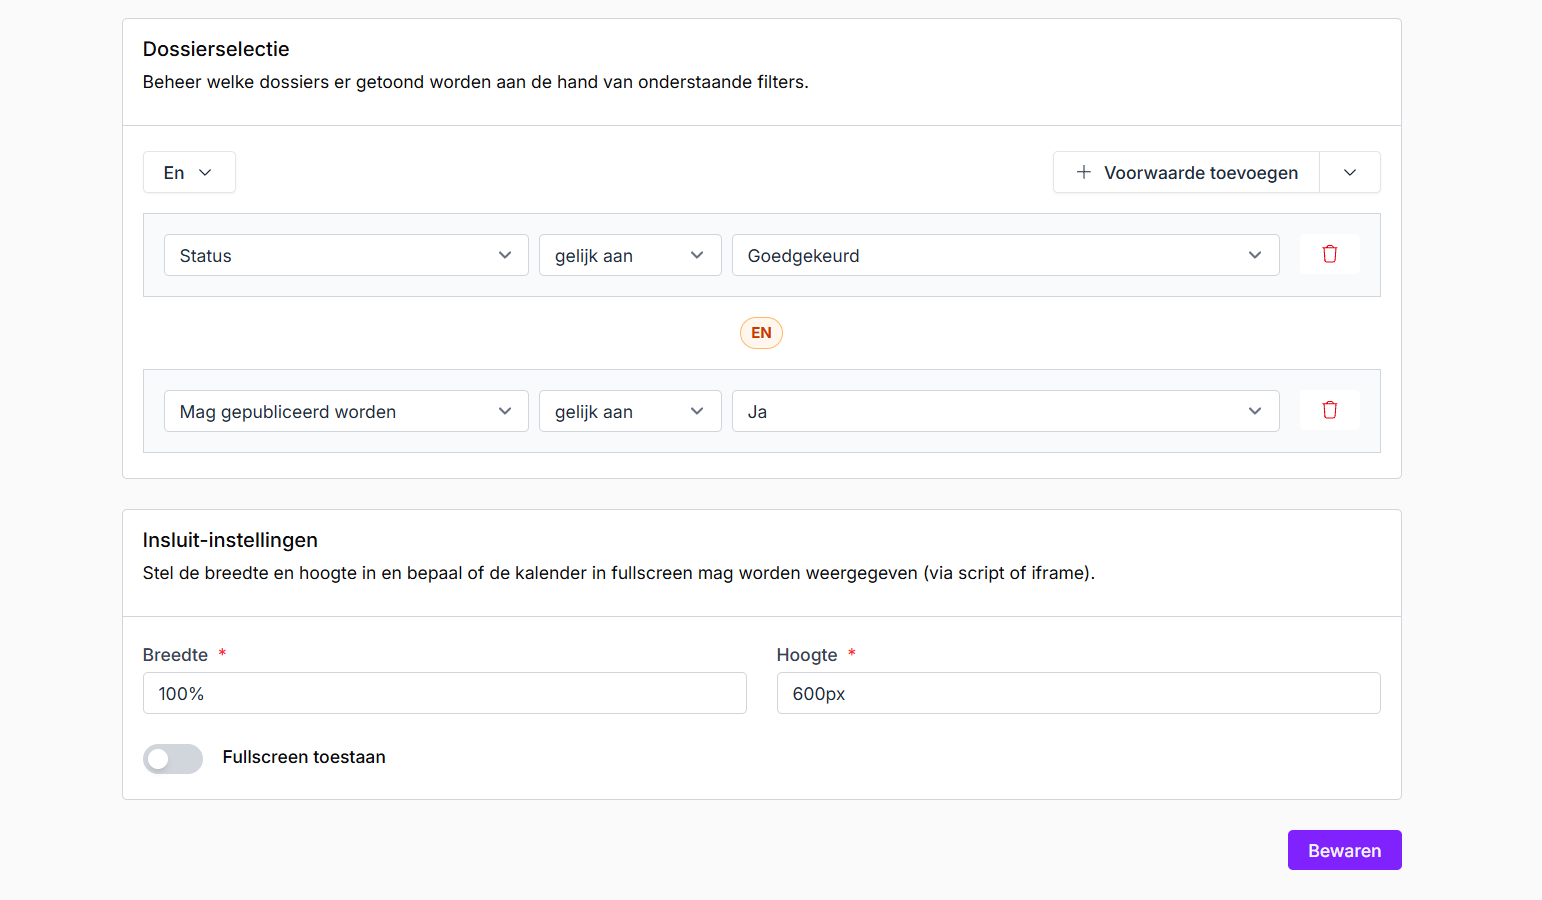
Task: Open the split-button arrow beside 'Voorwaarde toevoegen'
Action: click(x=1349, y=173)
